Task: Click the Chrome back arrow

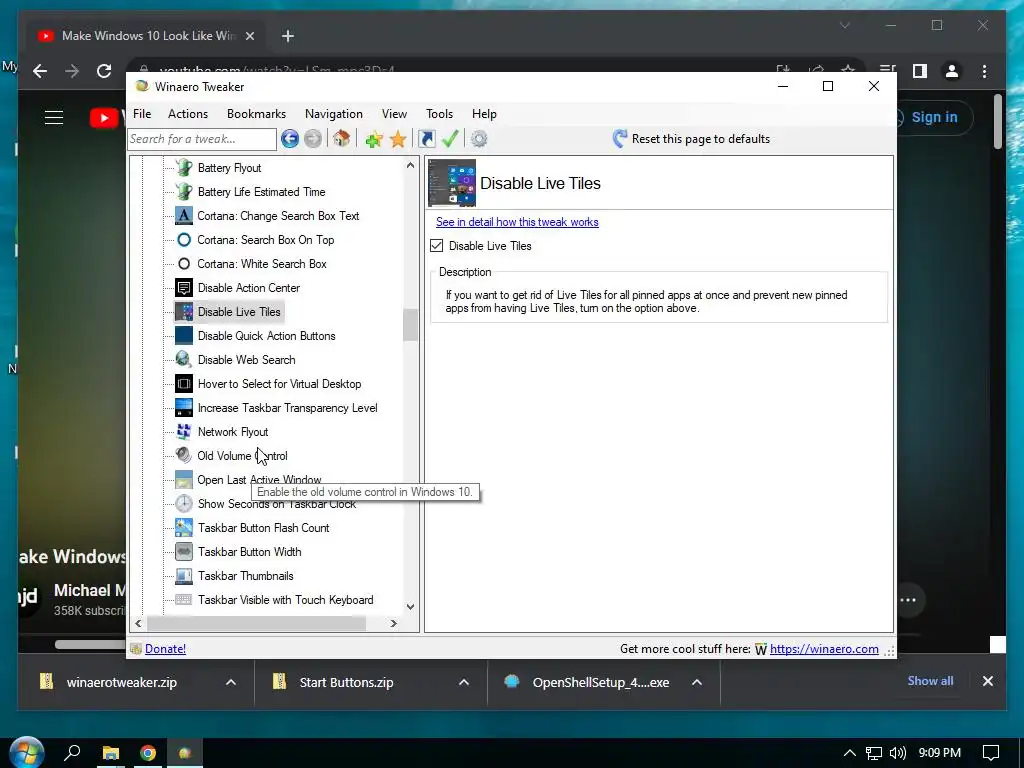Action: coord(40,71)
